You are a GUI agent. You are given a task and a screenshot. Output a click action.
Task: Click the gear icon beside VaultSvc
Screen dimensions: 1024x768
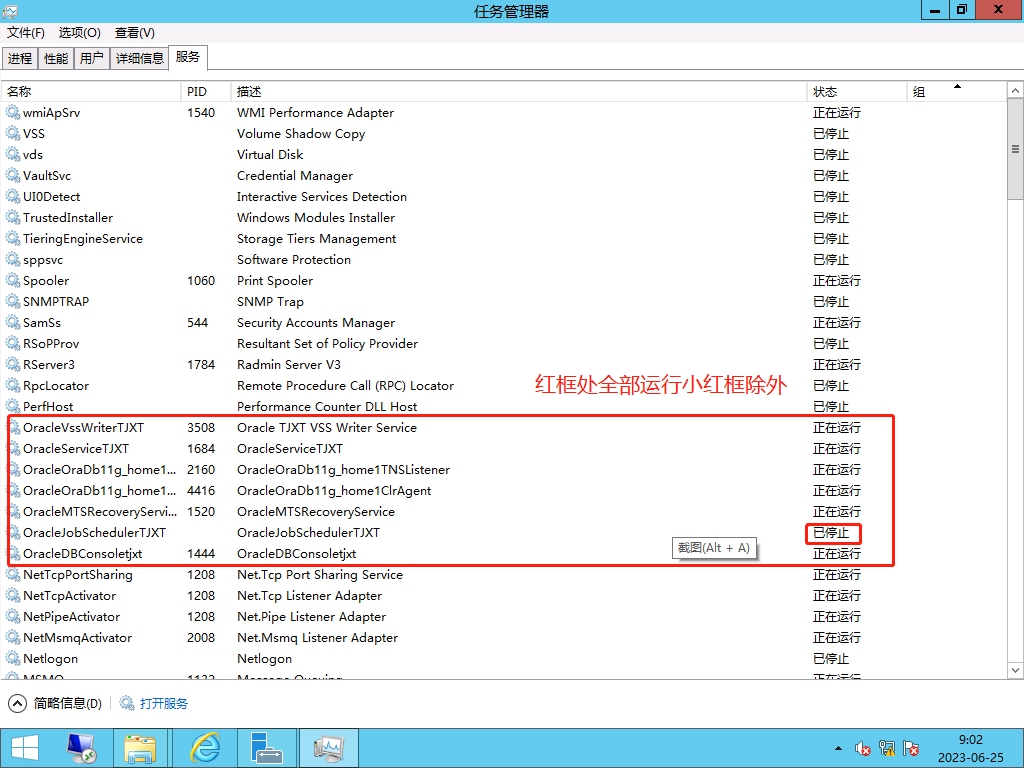pos(12,176)
